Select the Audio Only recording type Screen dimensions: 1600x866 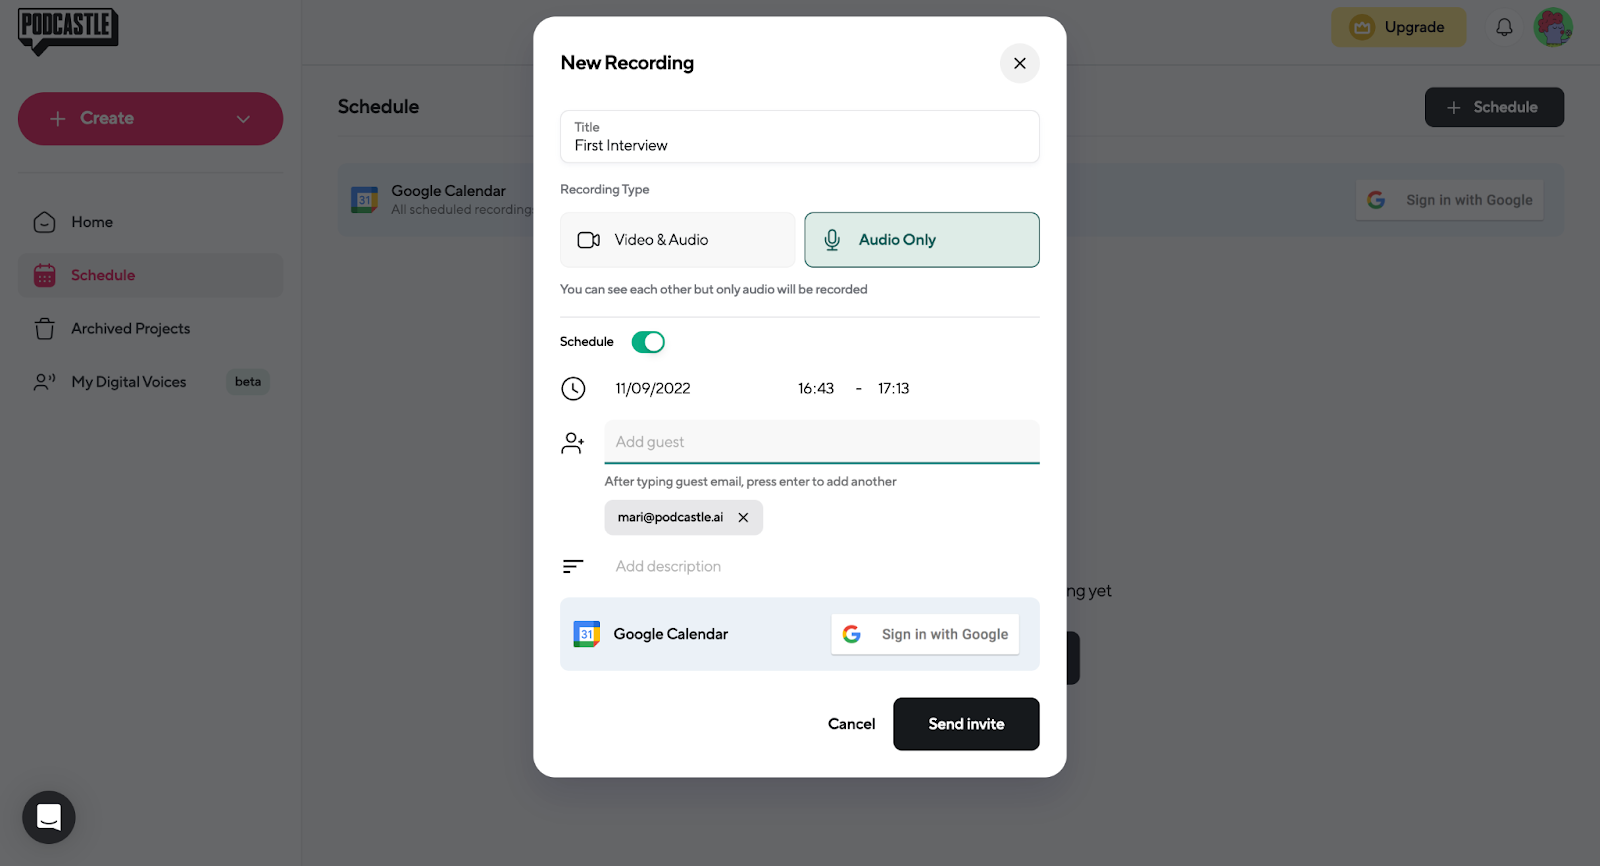click(921, 240)
